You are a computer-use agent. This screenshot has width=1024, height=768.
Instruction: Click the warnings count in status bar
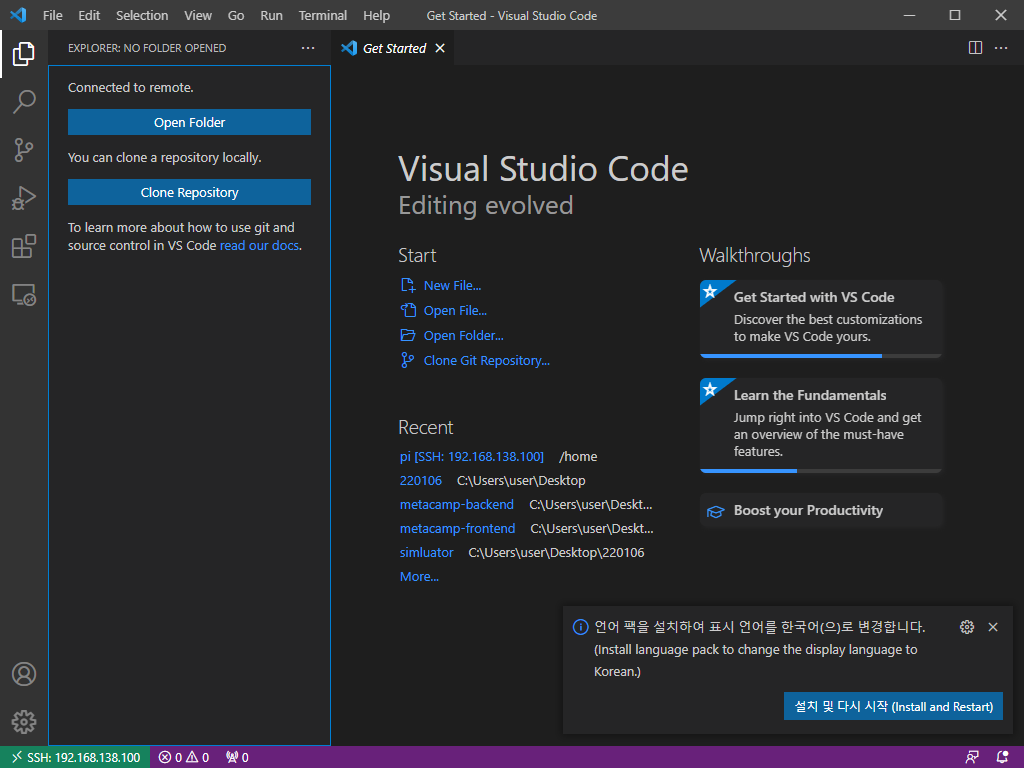tap(198, 758)
